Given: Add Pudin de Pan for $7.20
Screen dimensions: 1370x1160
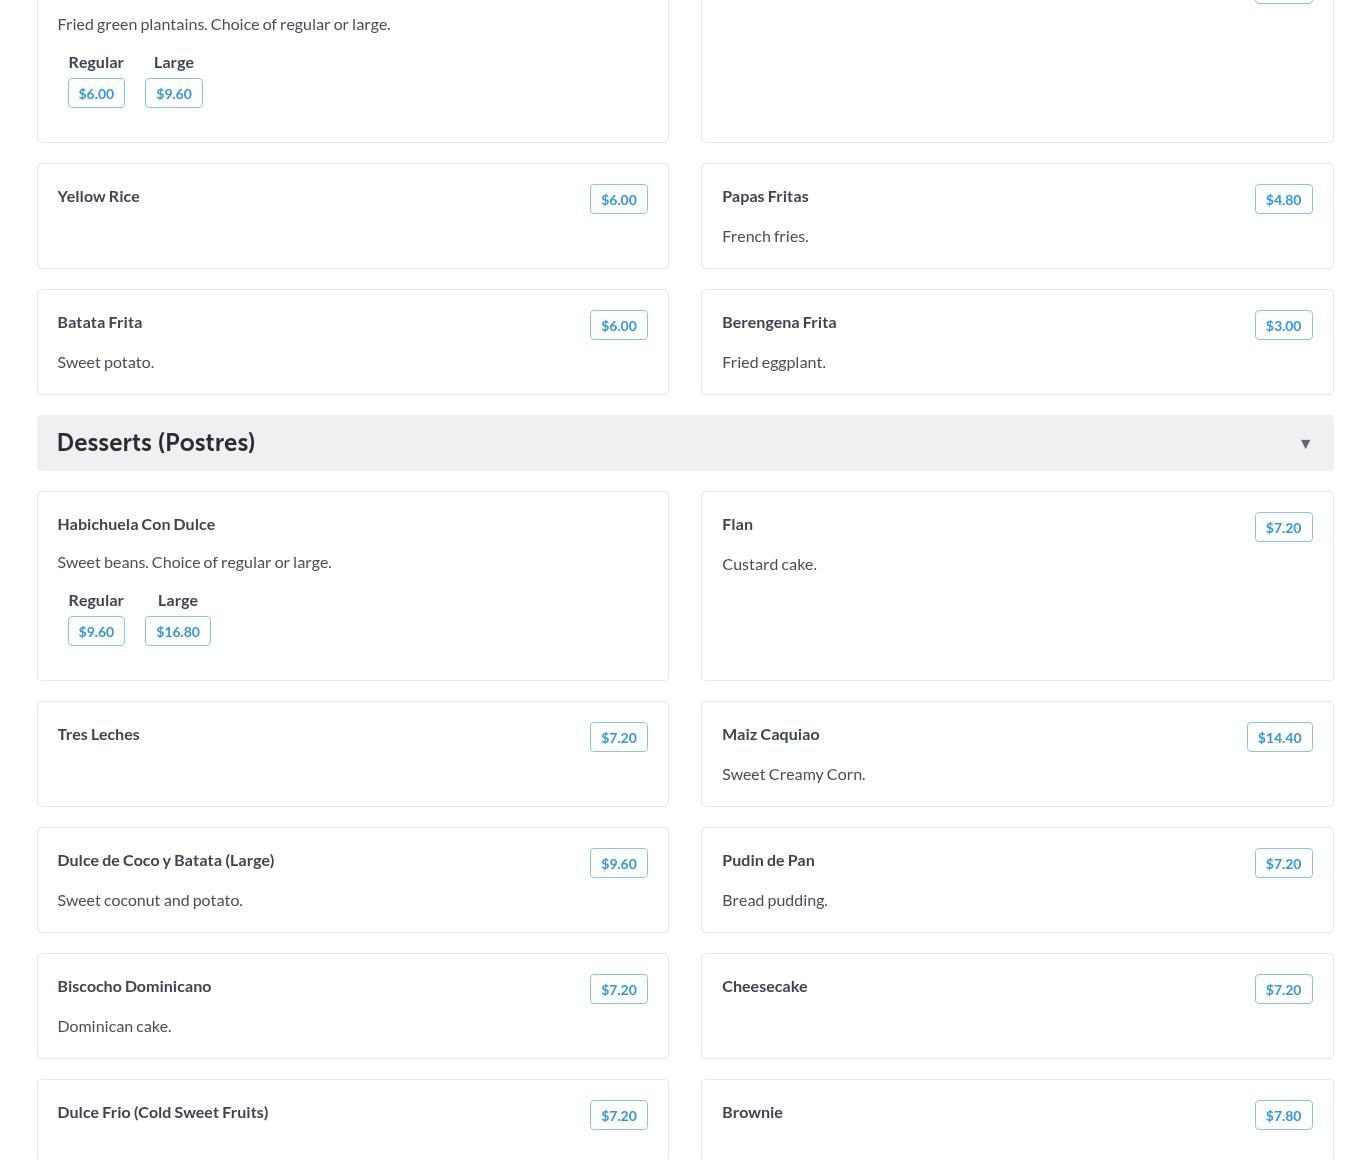Looking at the screenshot, I should [1283, 863].
